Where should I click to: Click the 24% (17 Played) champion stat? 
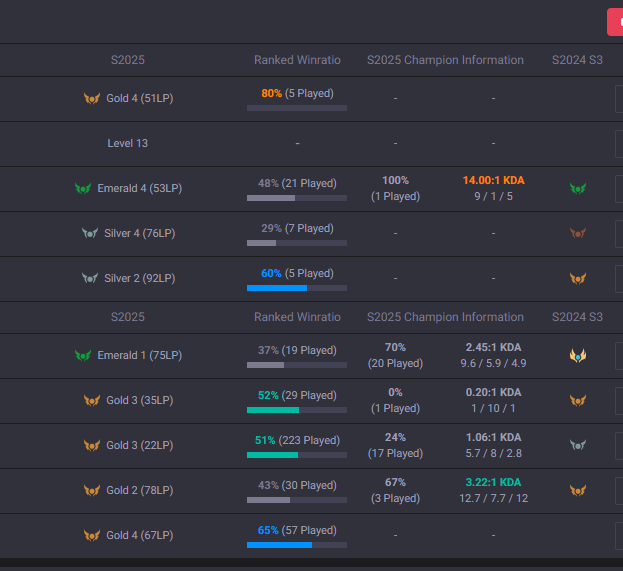pos(395,445)
